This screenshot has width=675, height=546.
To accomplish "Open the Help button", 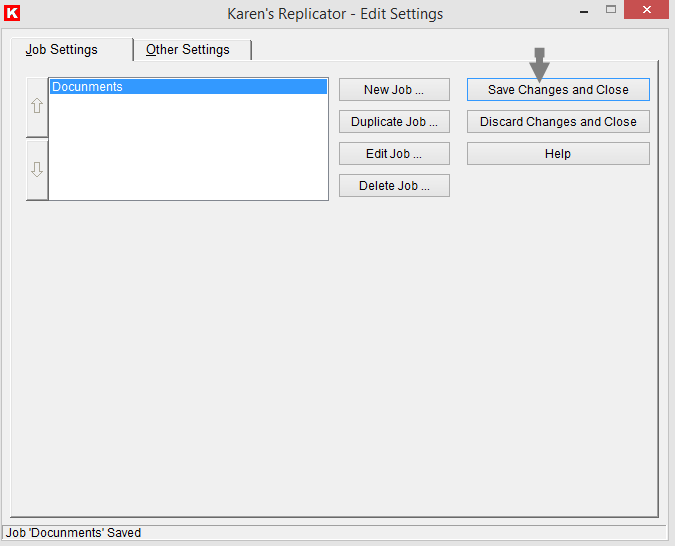I will click(x=558, y=154).
